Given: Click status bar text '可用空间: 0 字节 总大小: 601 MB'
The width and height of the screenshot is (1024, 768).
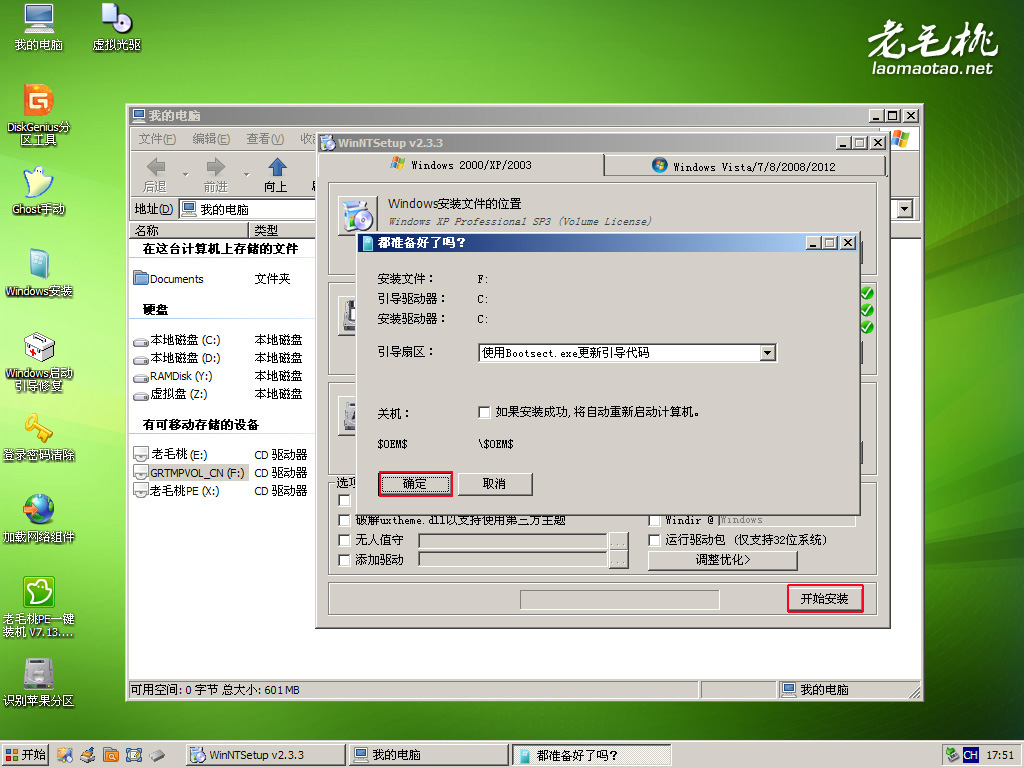Looking at the screenshot, I should pyautogui.click(x=215, y=690).
